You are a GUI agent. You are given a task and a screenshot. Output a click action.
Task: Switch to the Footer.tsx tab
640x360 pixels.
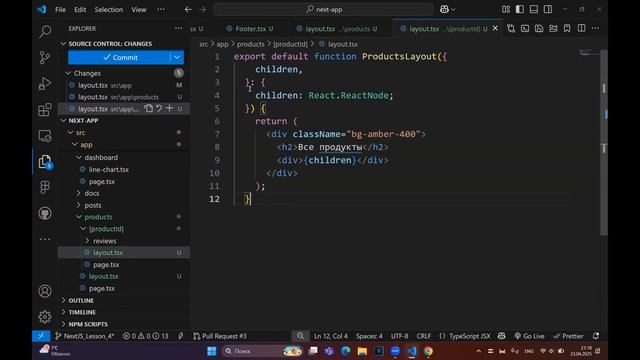250,29
